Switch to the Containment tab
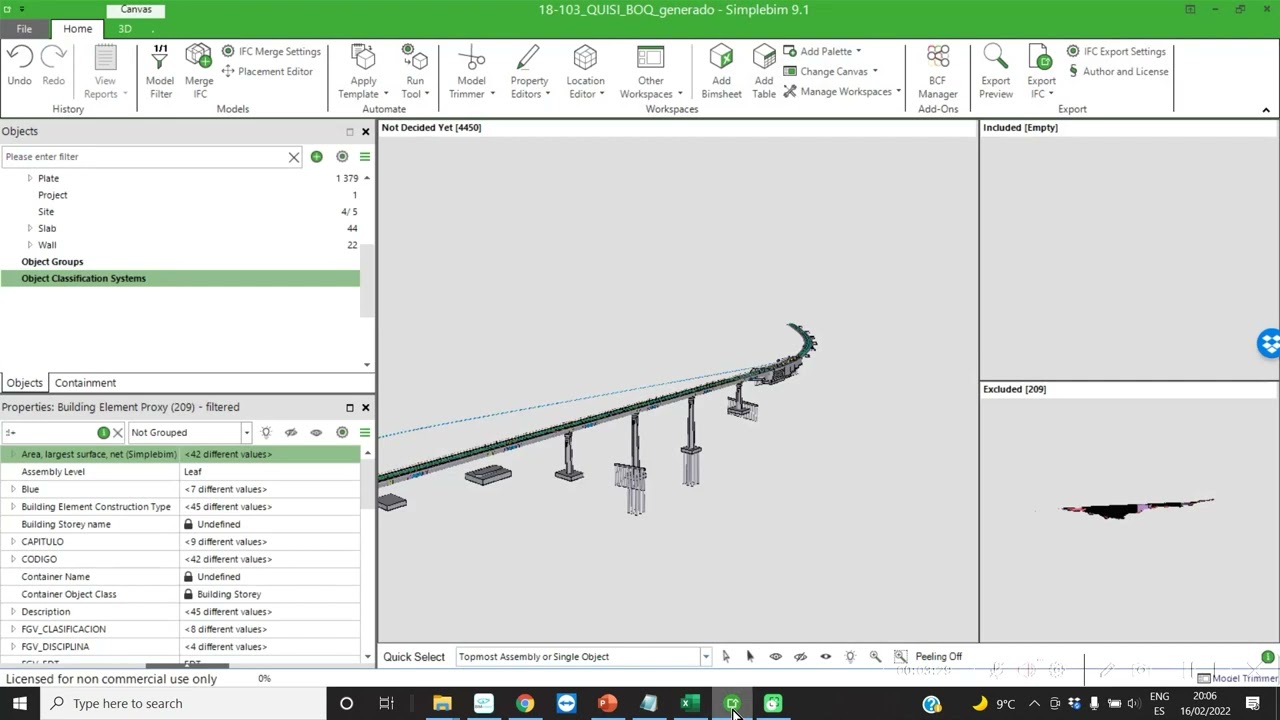 (85, 383)
